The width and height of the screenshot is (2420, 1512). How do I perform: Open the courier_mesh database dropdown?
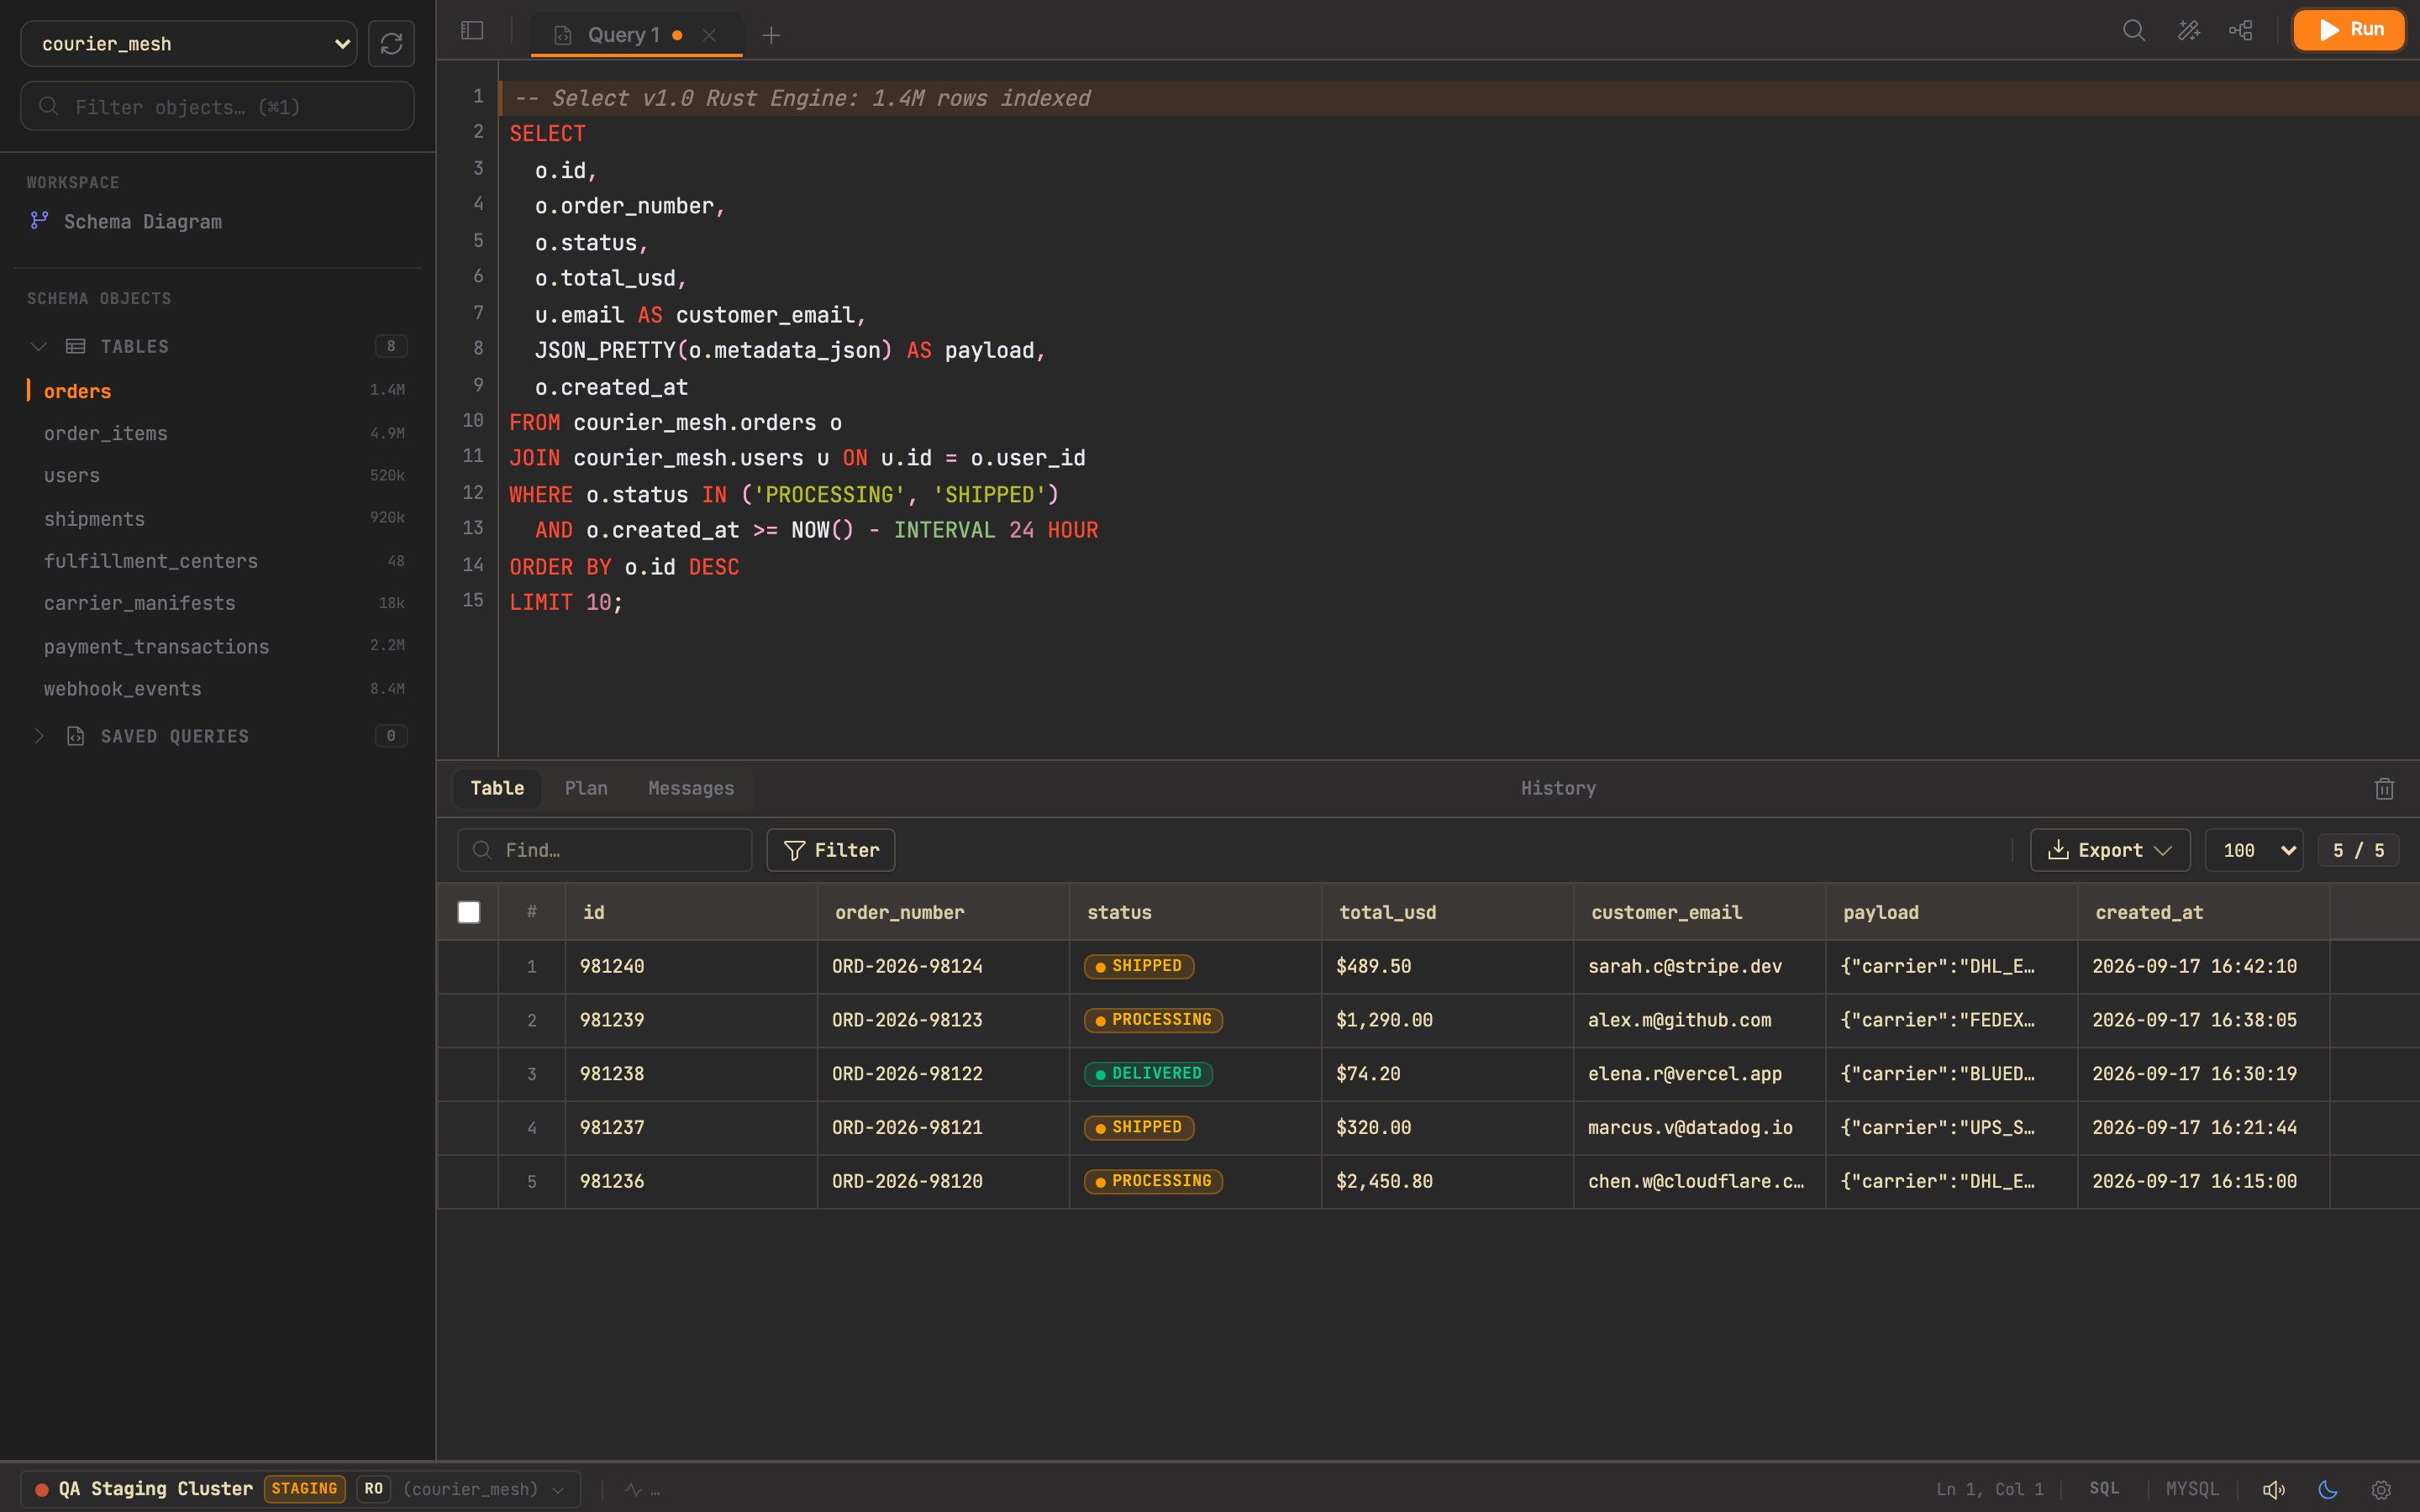(189, 44)
